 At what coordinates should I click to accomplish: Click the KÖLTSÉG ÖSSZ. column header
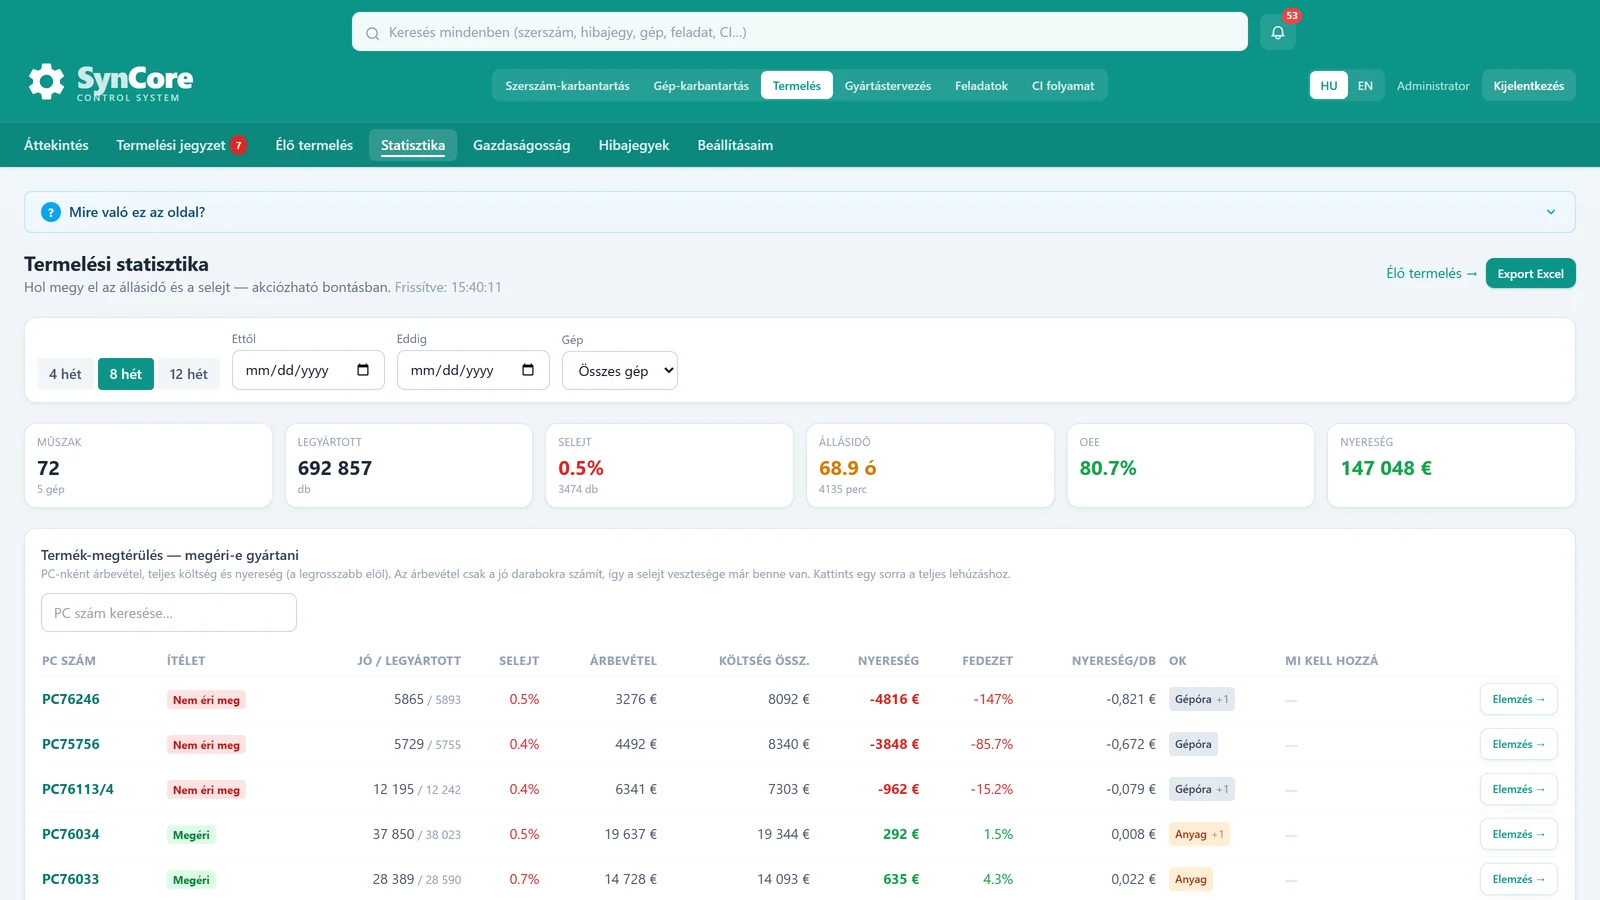[764, 661]
